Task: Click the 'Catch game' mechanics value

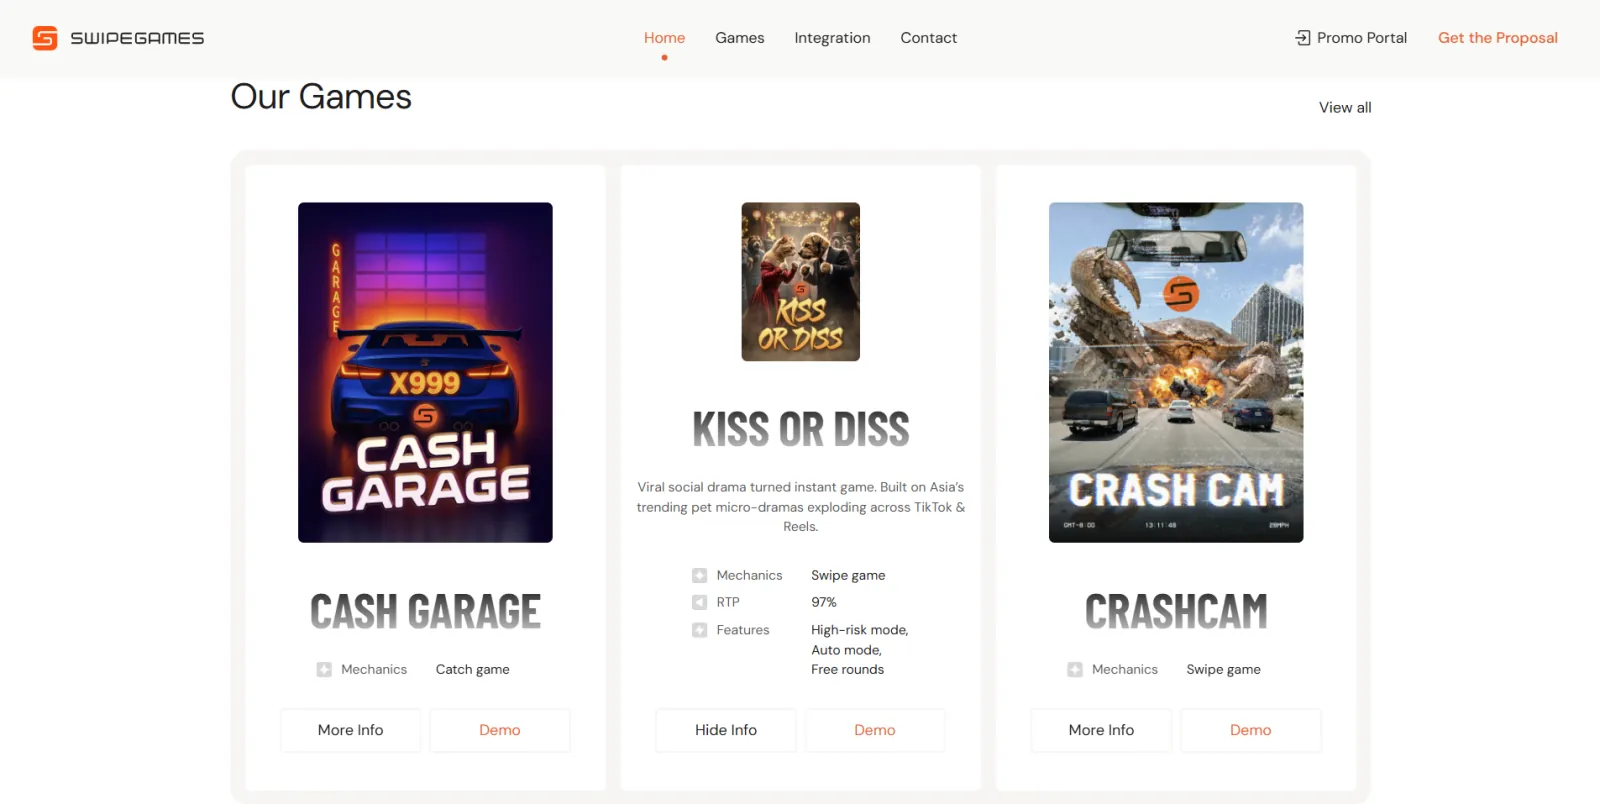Action: (473, 670)
